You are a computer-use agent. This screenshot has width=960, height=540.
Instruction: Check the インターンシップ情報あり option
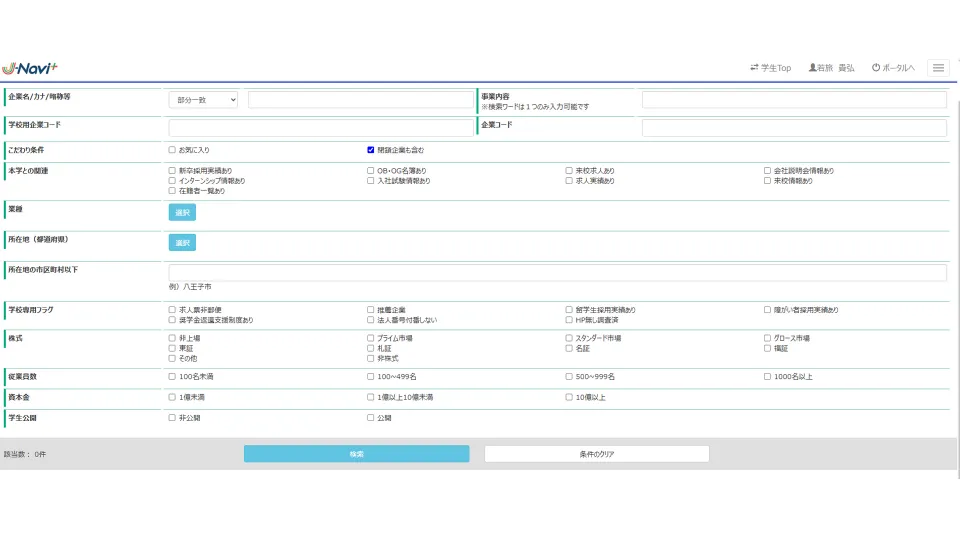172,181
